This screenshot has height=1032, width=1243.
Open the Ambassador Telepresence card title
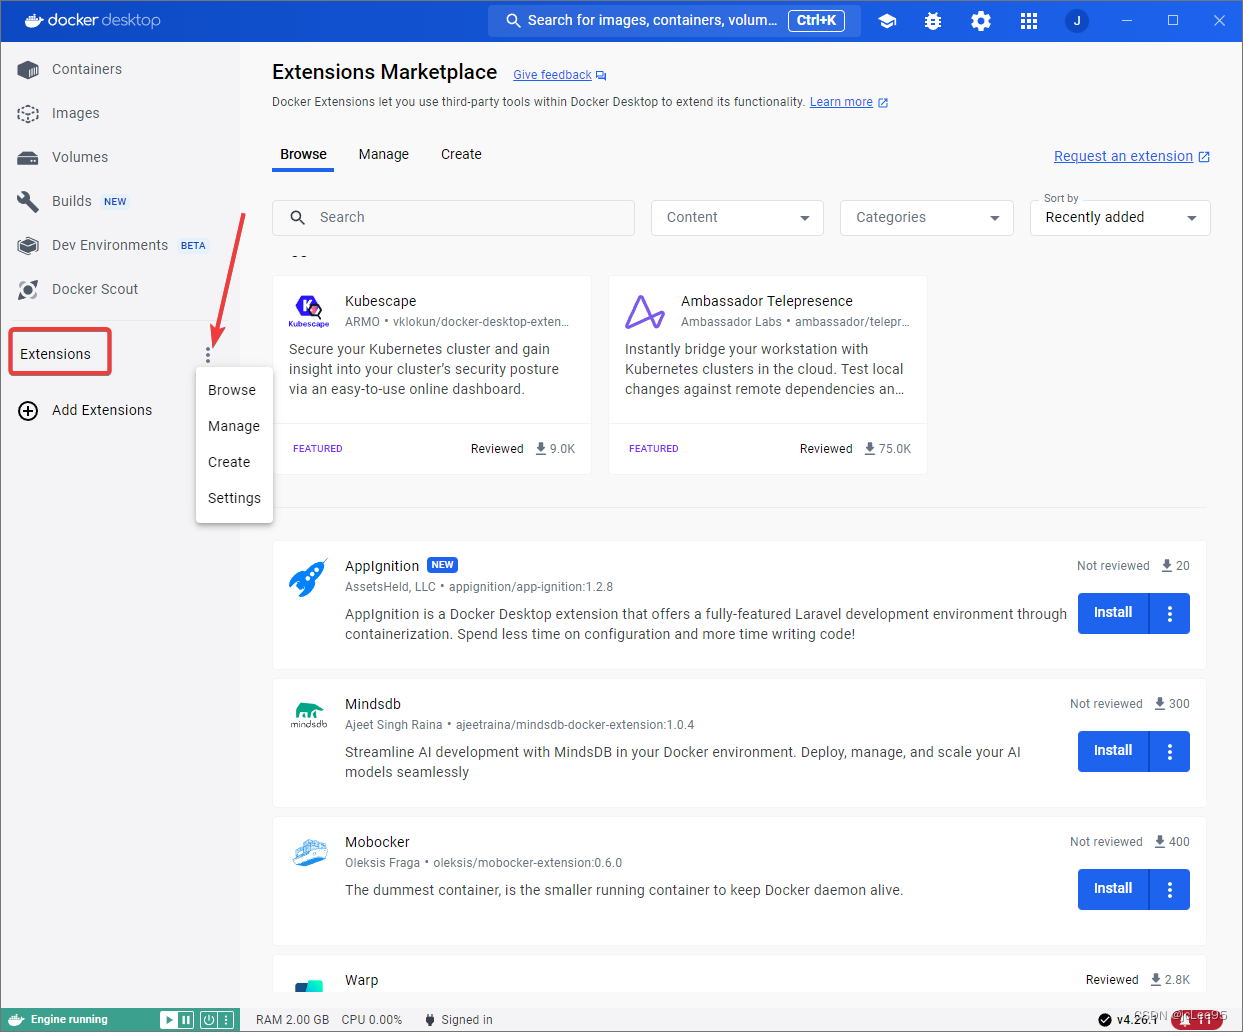[x=767, y=301]
